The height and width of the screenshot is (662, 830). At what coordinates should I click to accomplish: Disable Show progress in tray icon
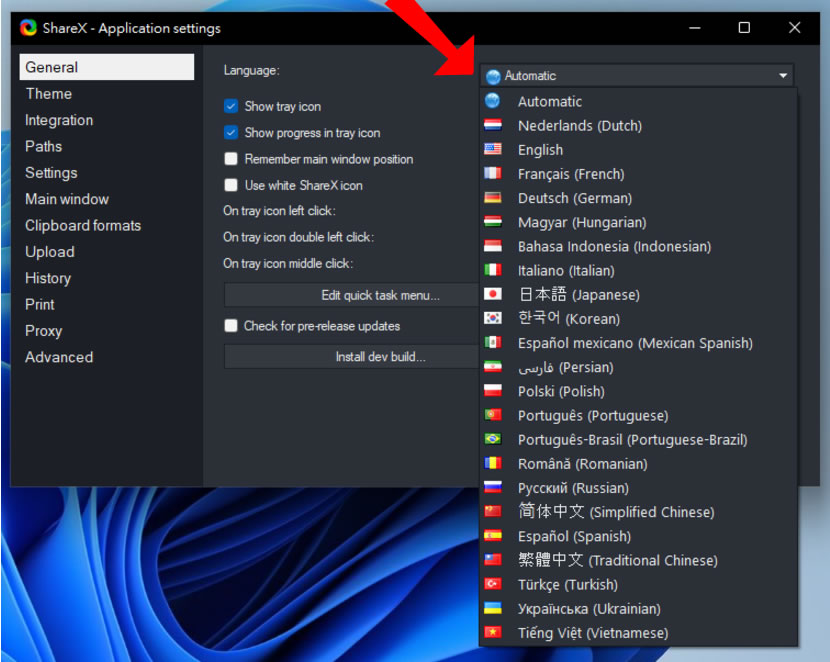(231, 132)
